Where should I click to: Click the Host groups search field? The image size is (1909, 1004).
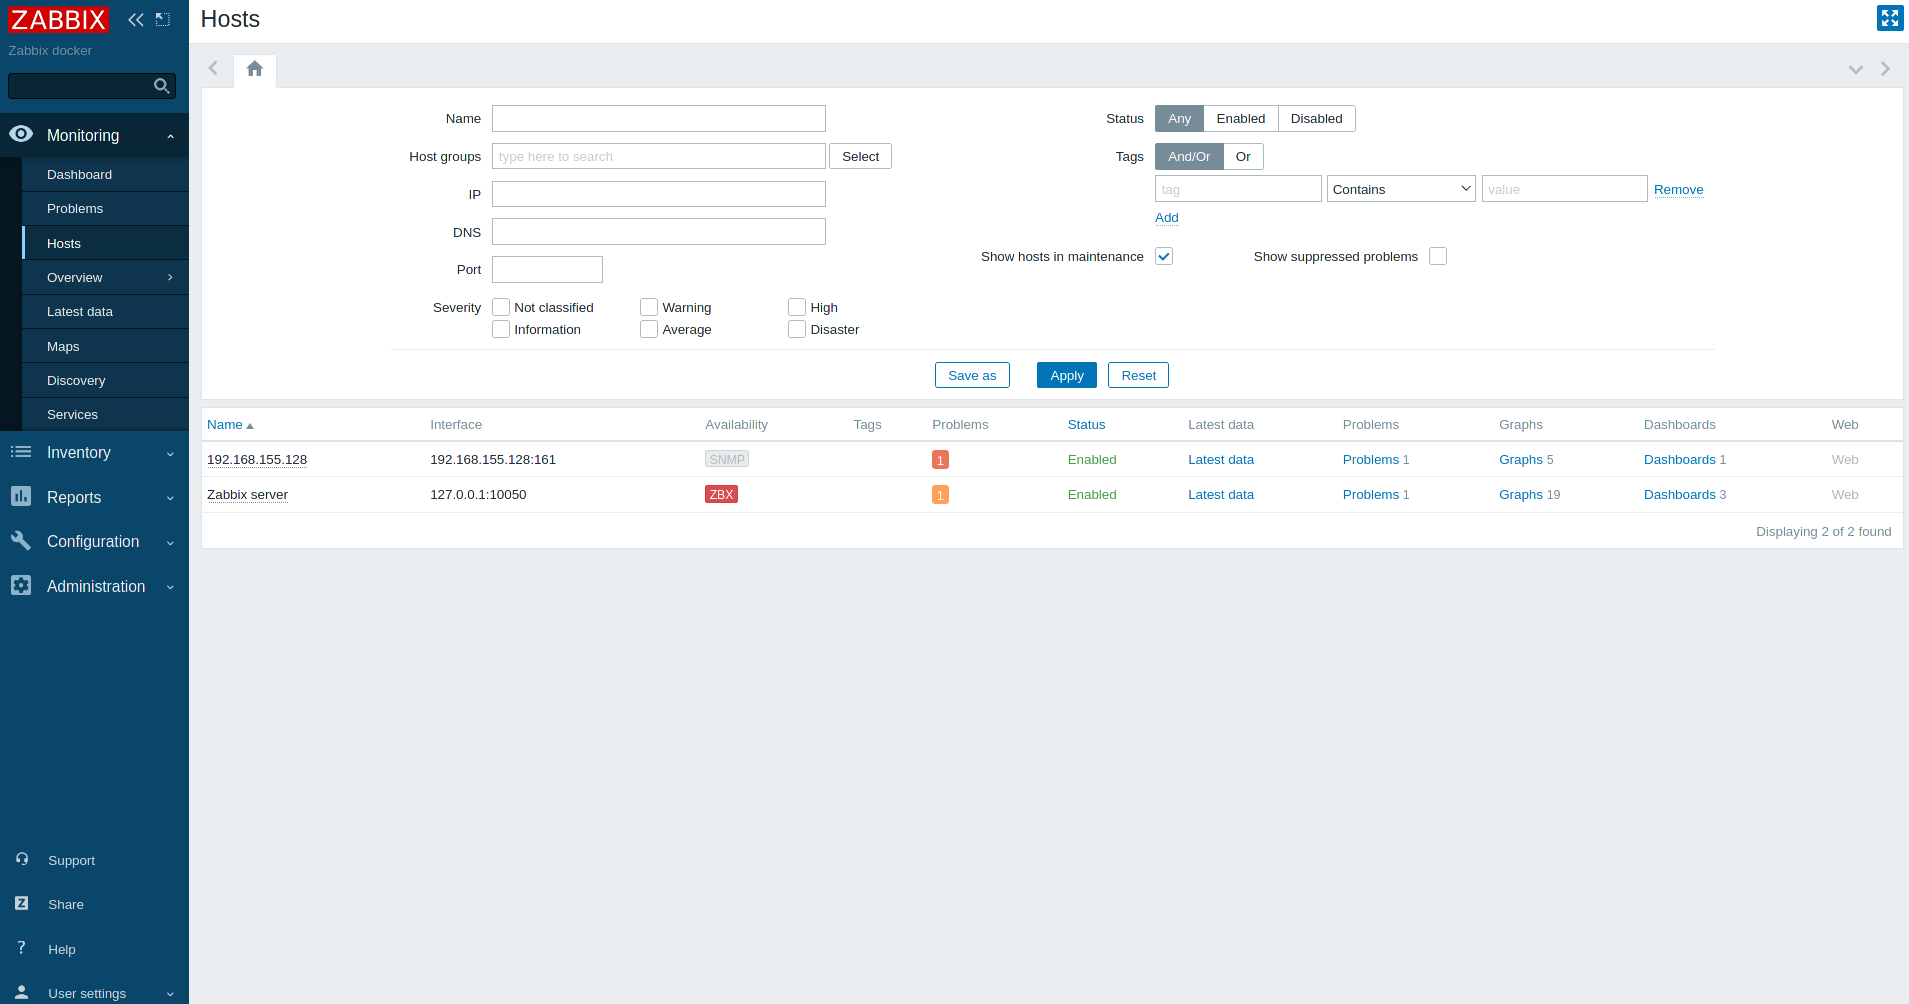pyautogui.click(x=658, y=157)
